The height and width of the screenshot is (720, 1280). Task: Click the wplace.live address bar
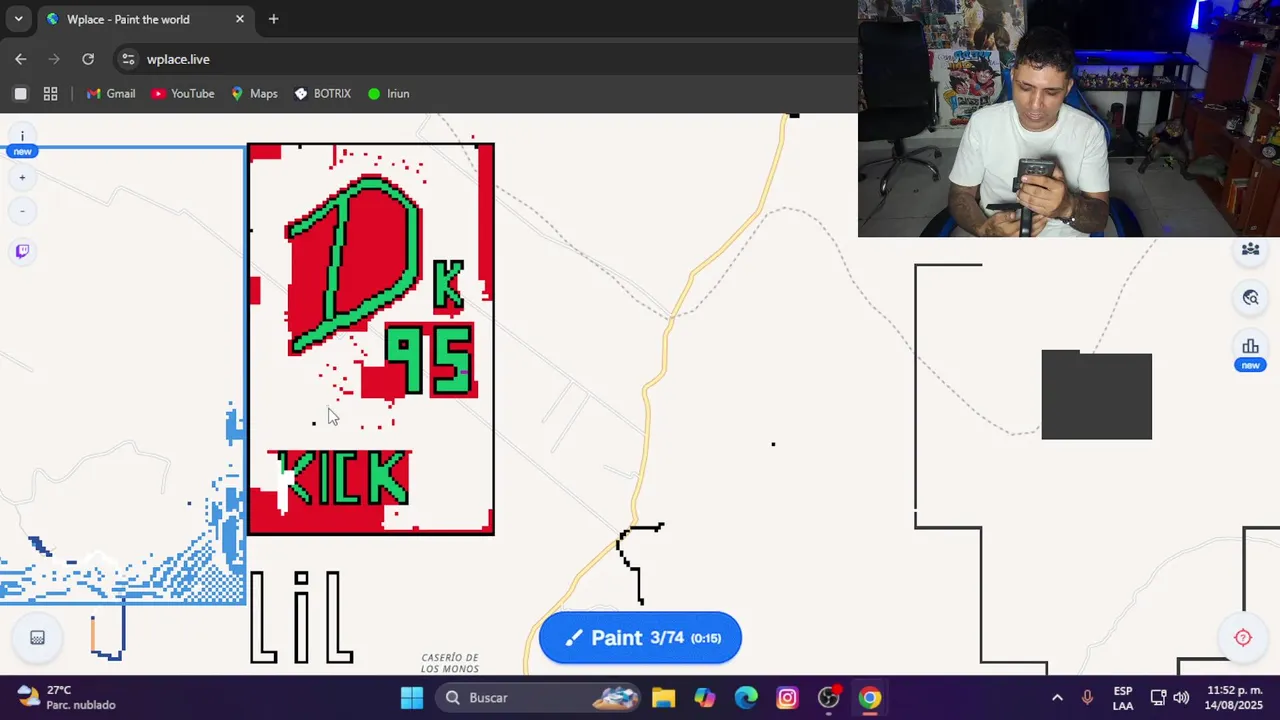point(480,59)
